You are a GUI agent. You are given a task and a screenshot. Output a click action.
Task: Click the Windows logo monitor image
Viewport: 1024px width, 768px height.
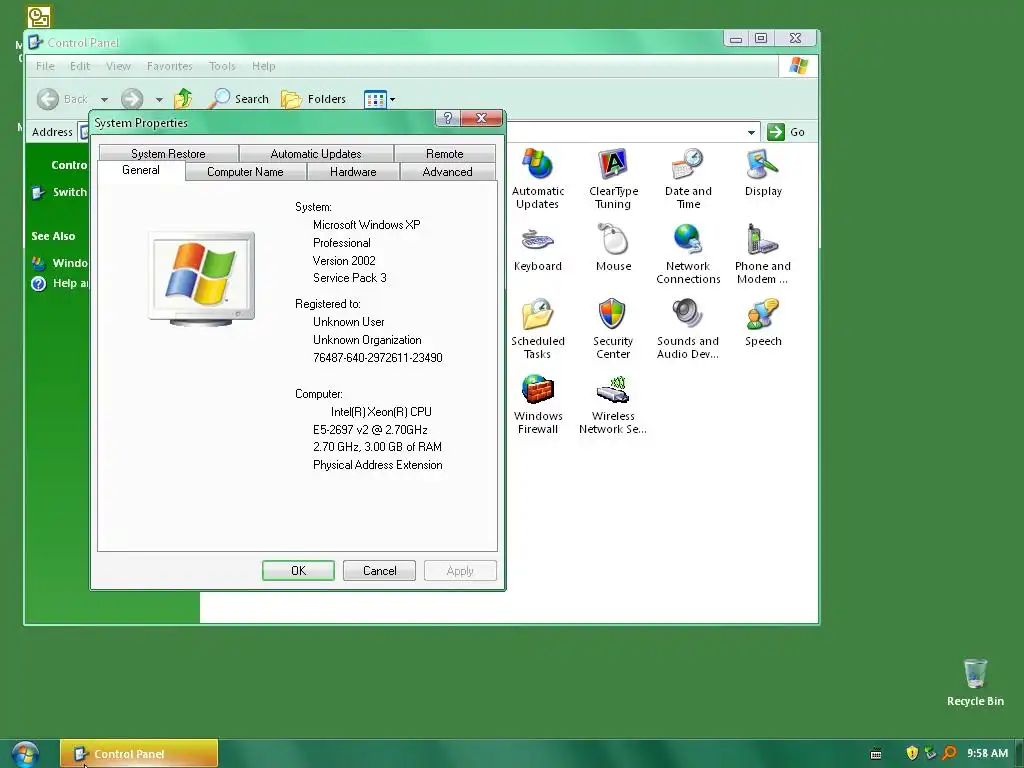point(201,278)
